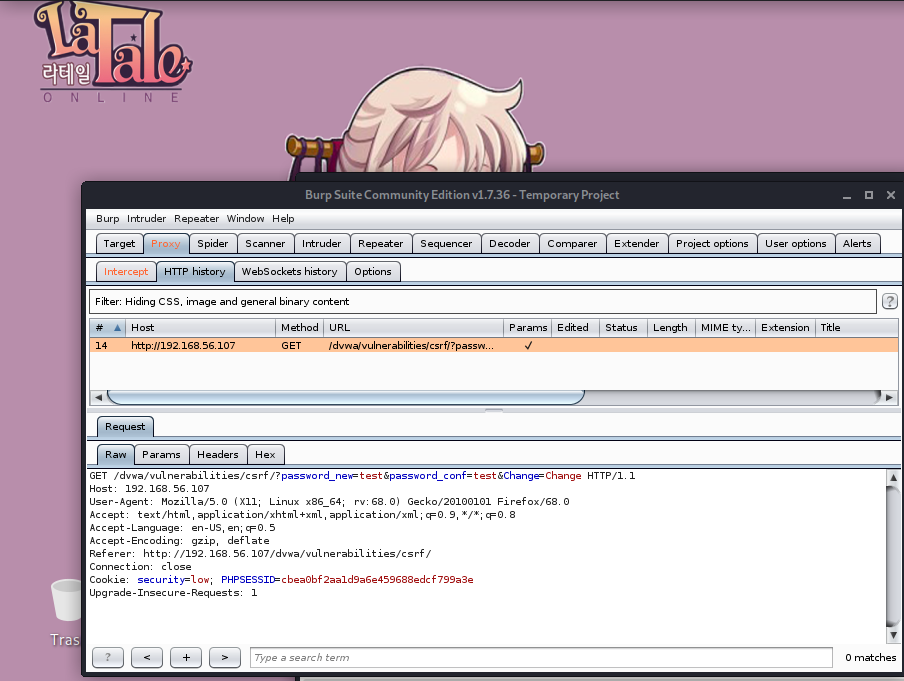Switch to the Scanner tab
Image resolution: width=904 pixels, height=681 pixels.
coord(265,243)
